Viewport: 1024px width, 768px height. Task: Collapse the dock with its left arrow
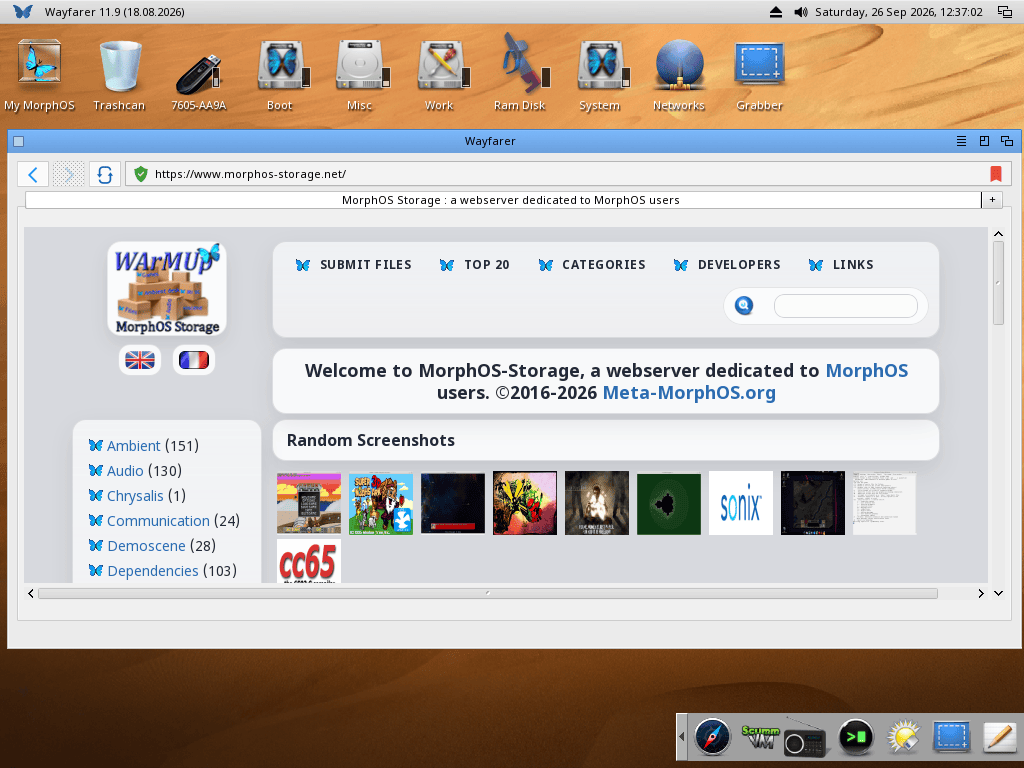tap(682, 737)
